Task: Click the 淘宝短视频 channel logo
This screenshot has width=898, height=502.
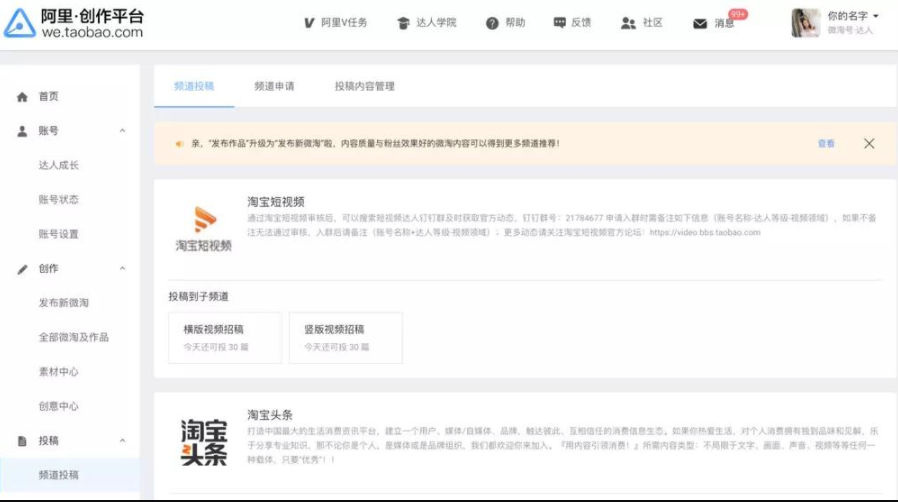Action: 203,229
